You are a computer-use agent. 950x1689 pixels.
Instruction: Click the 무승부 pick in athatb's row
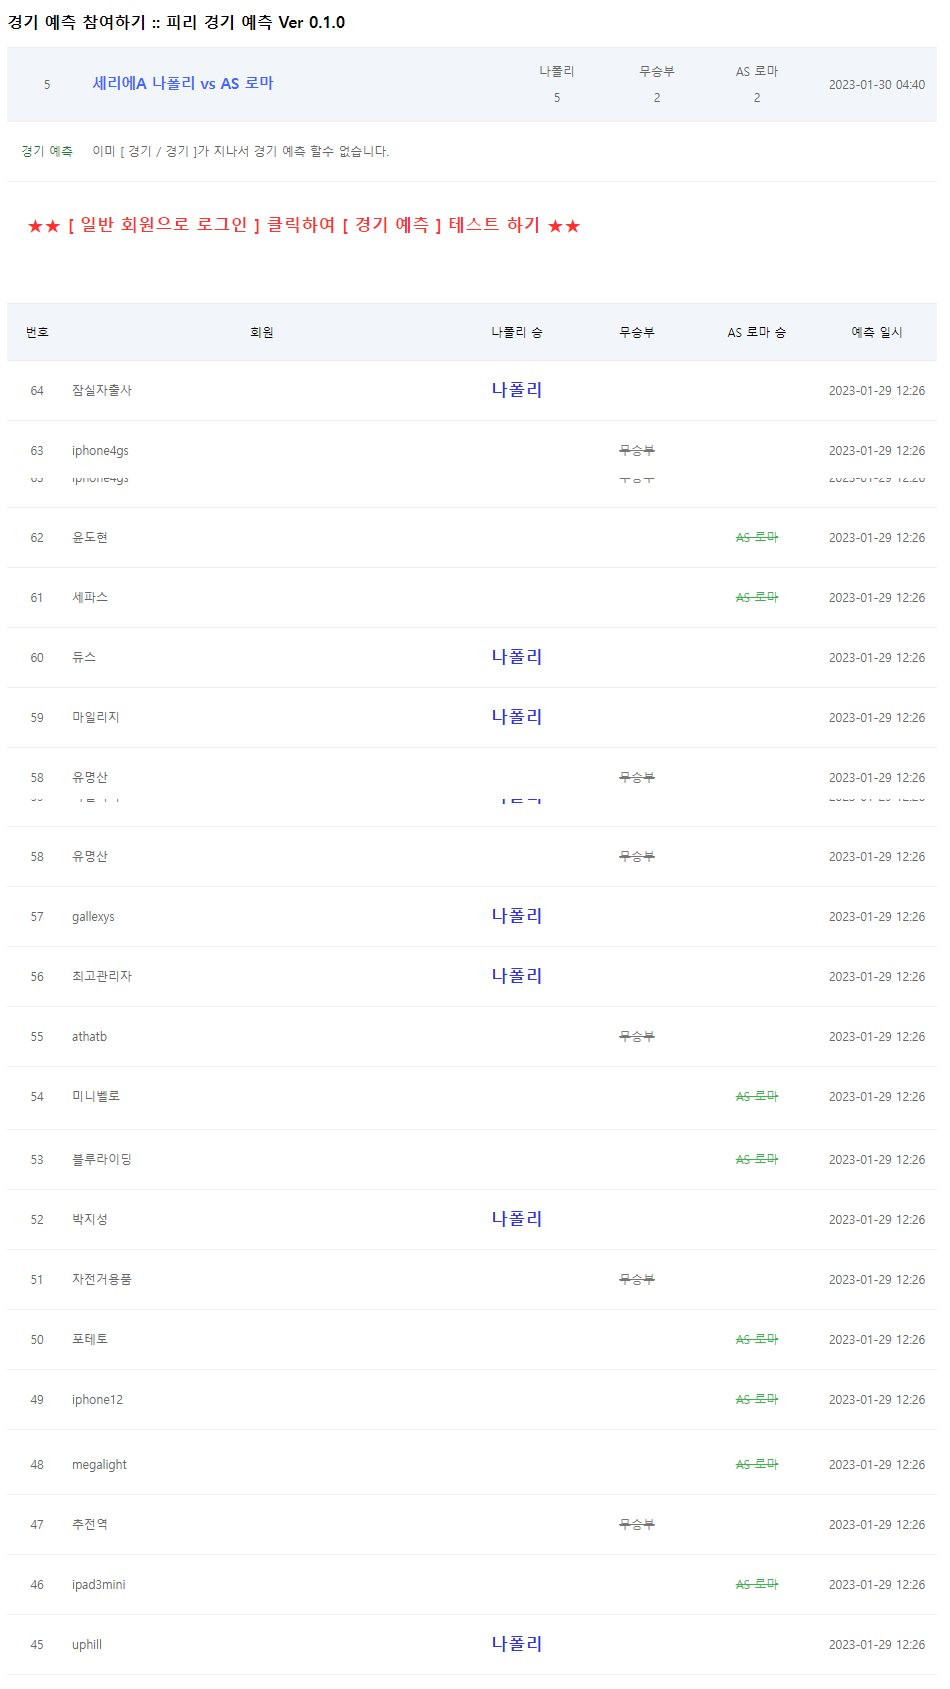pos(636,1037)
